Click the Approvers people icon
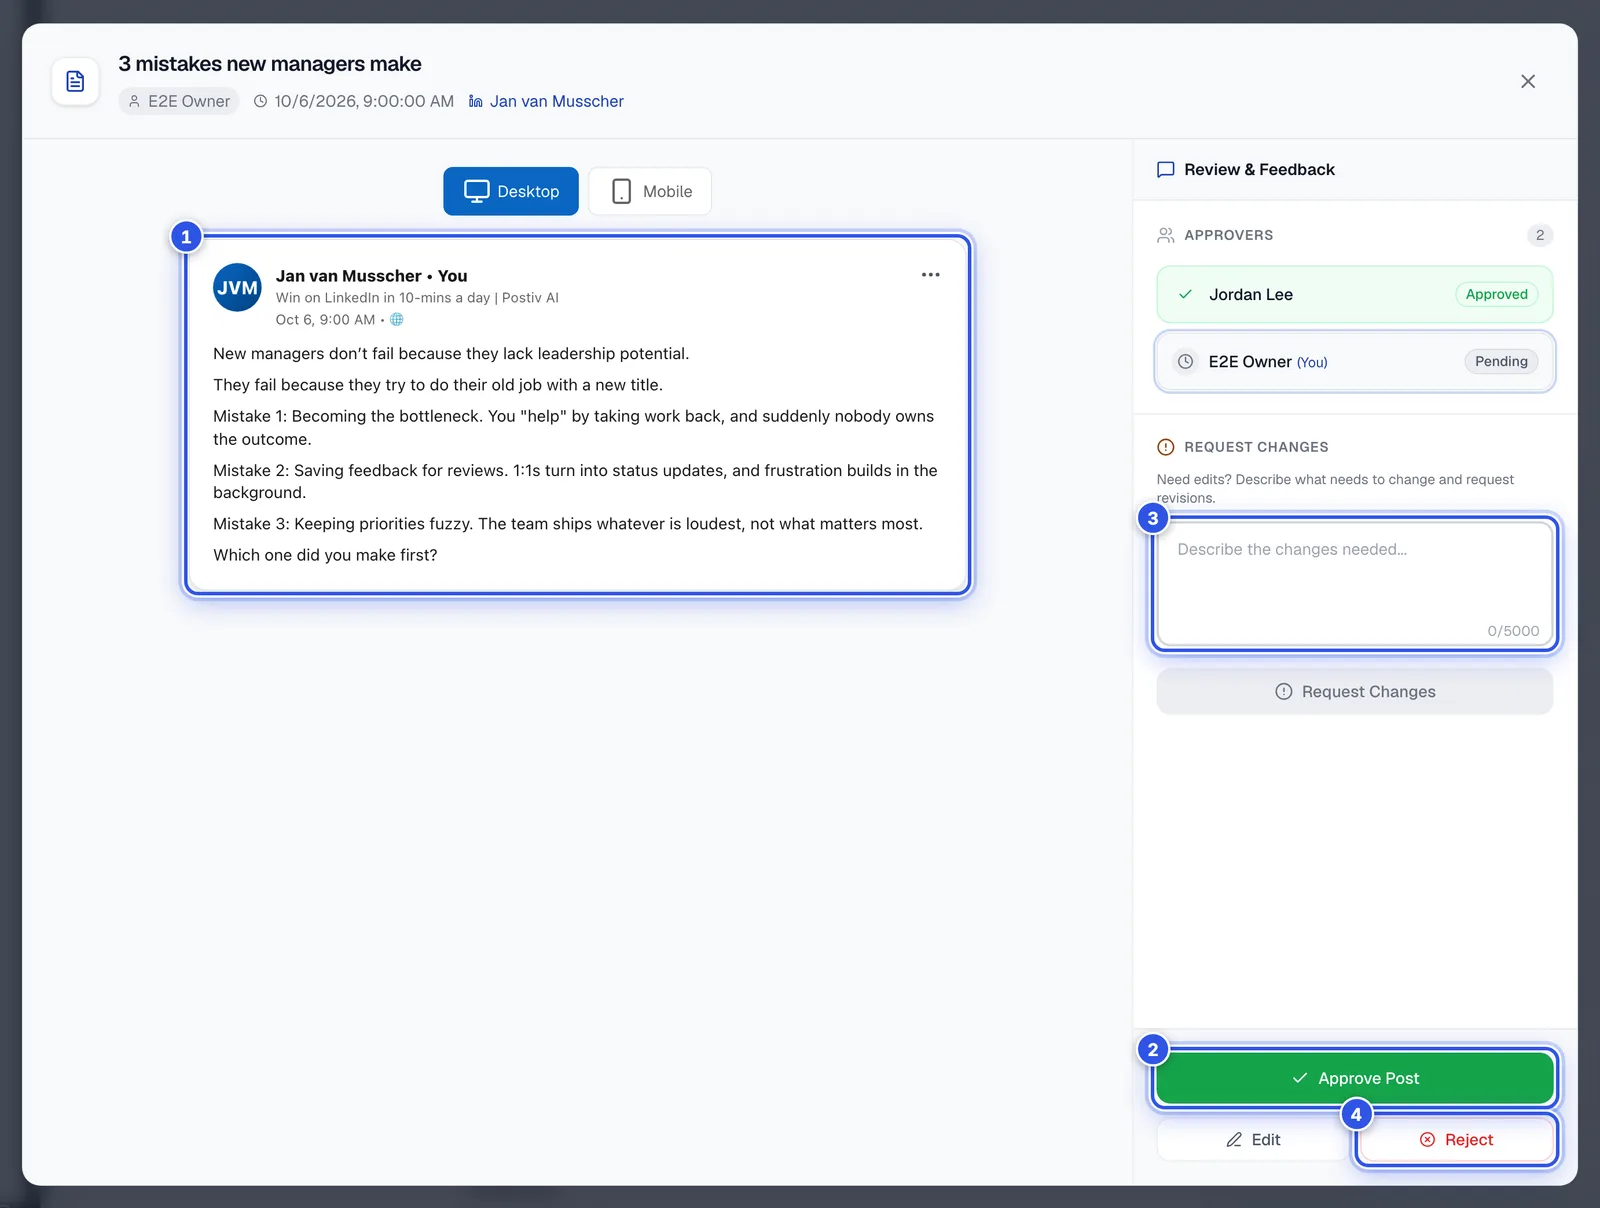The image size is (1600, 1208). tap(1165, 236)
